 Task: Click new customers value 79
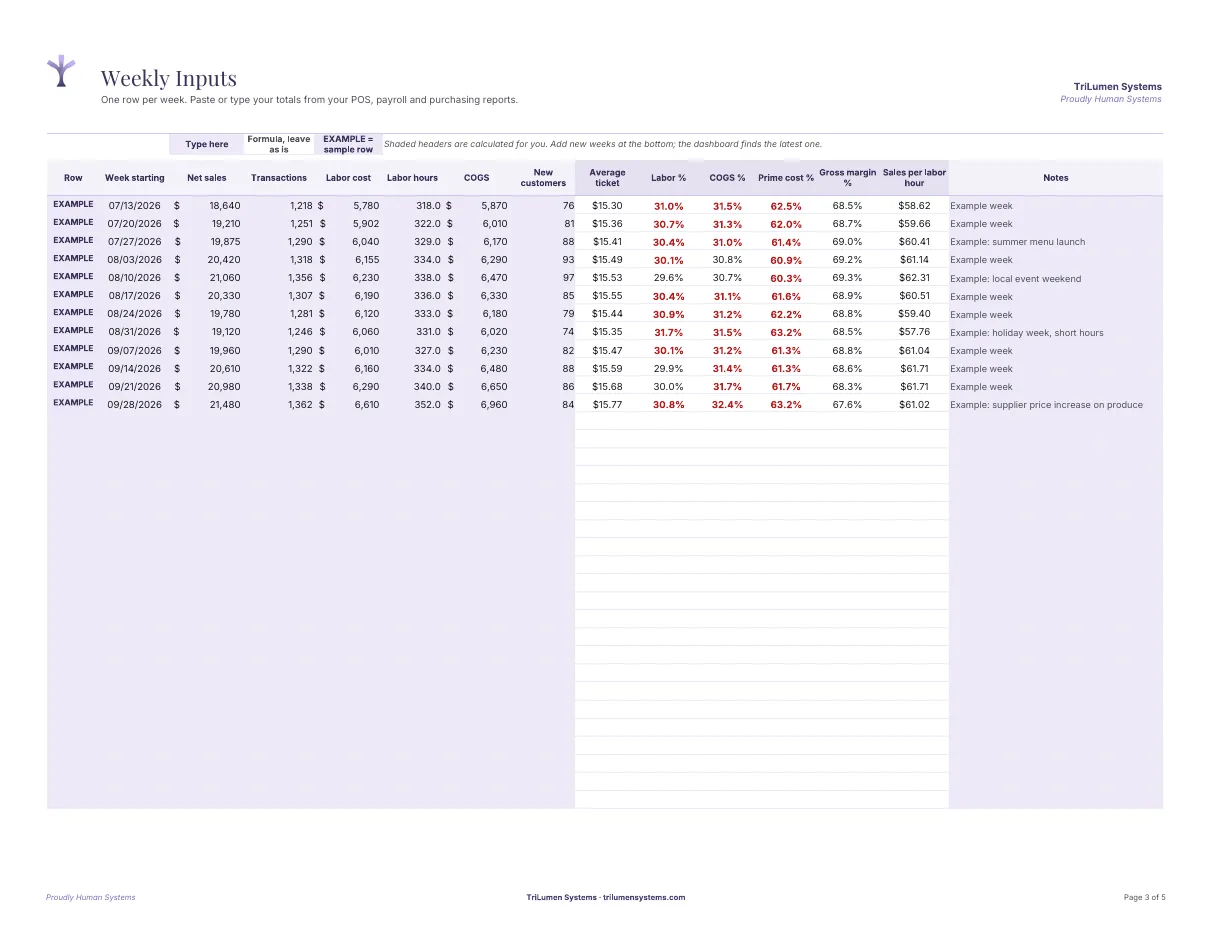tap(569, 314)
